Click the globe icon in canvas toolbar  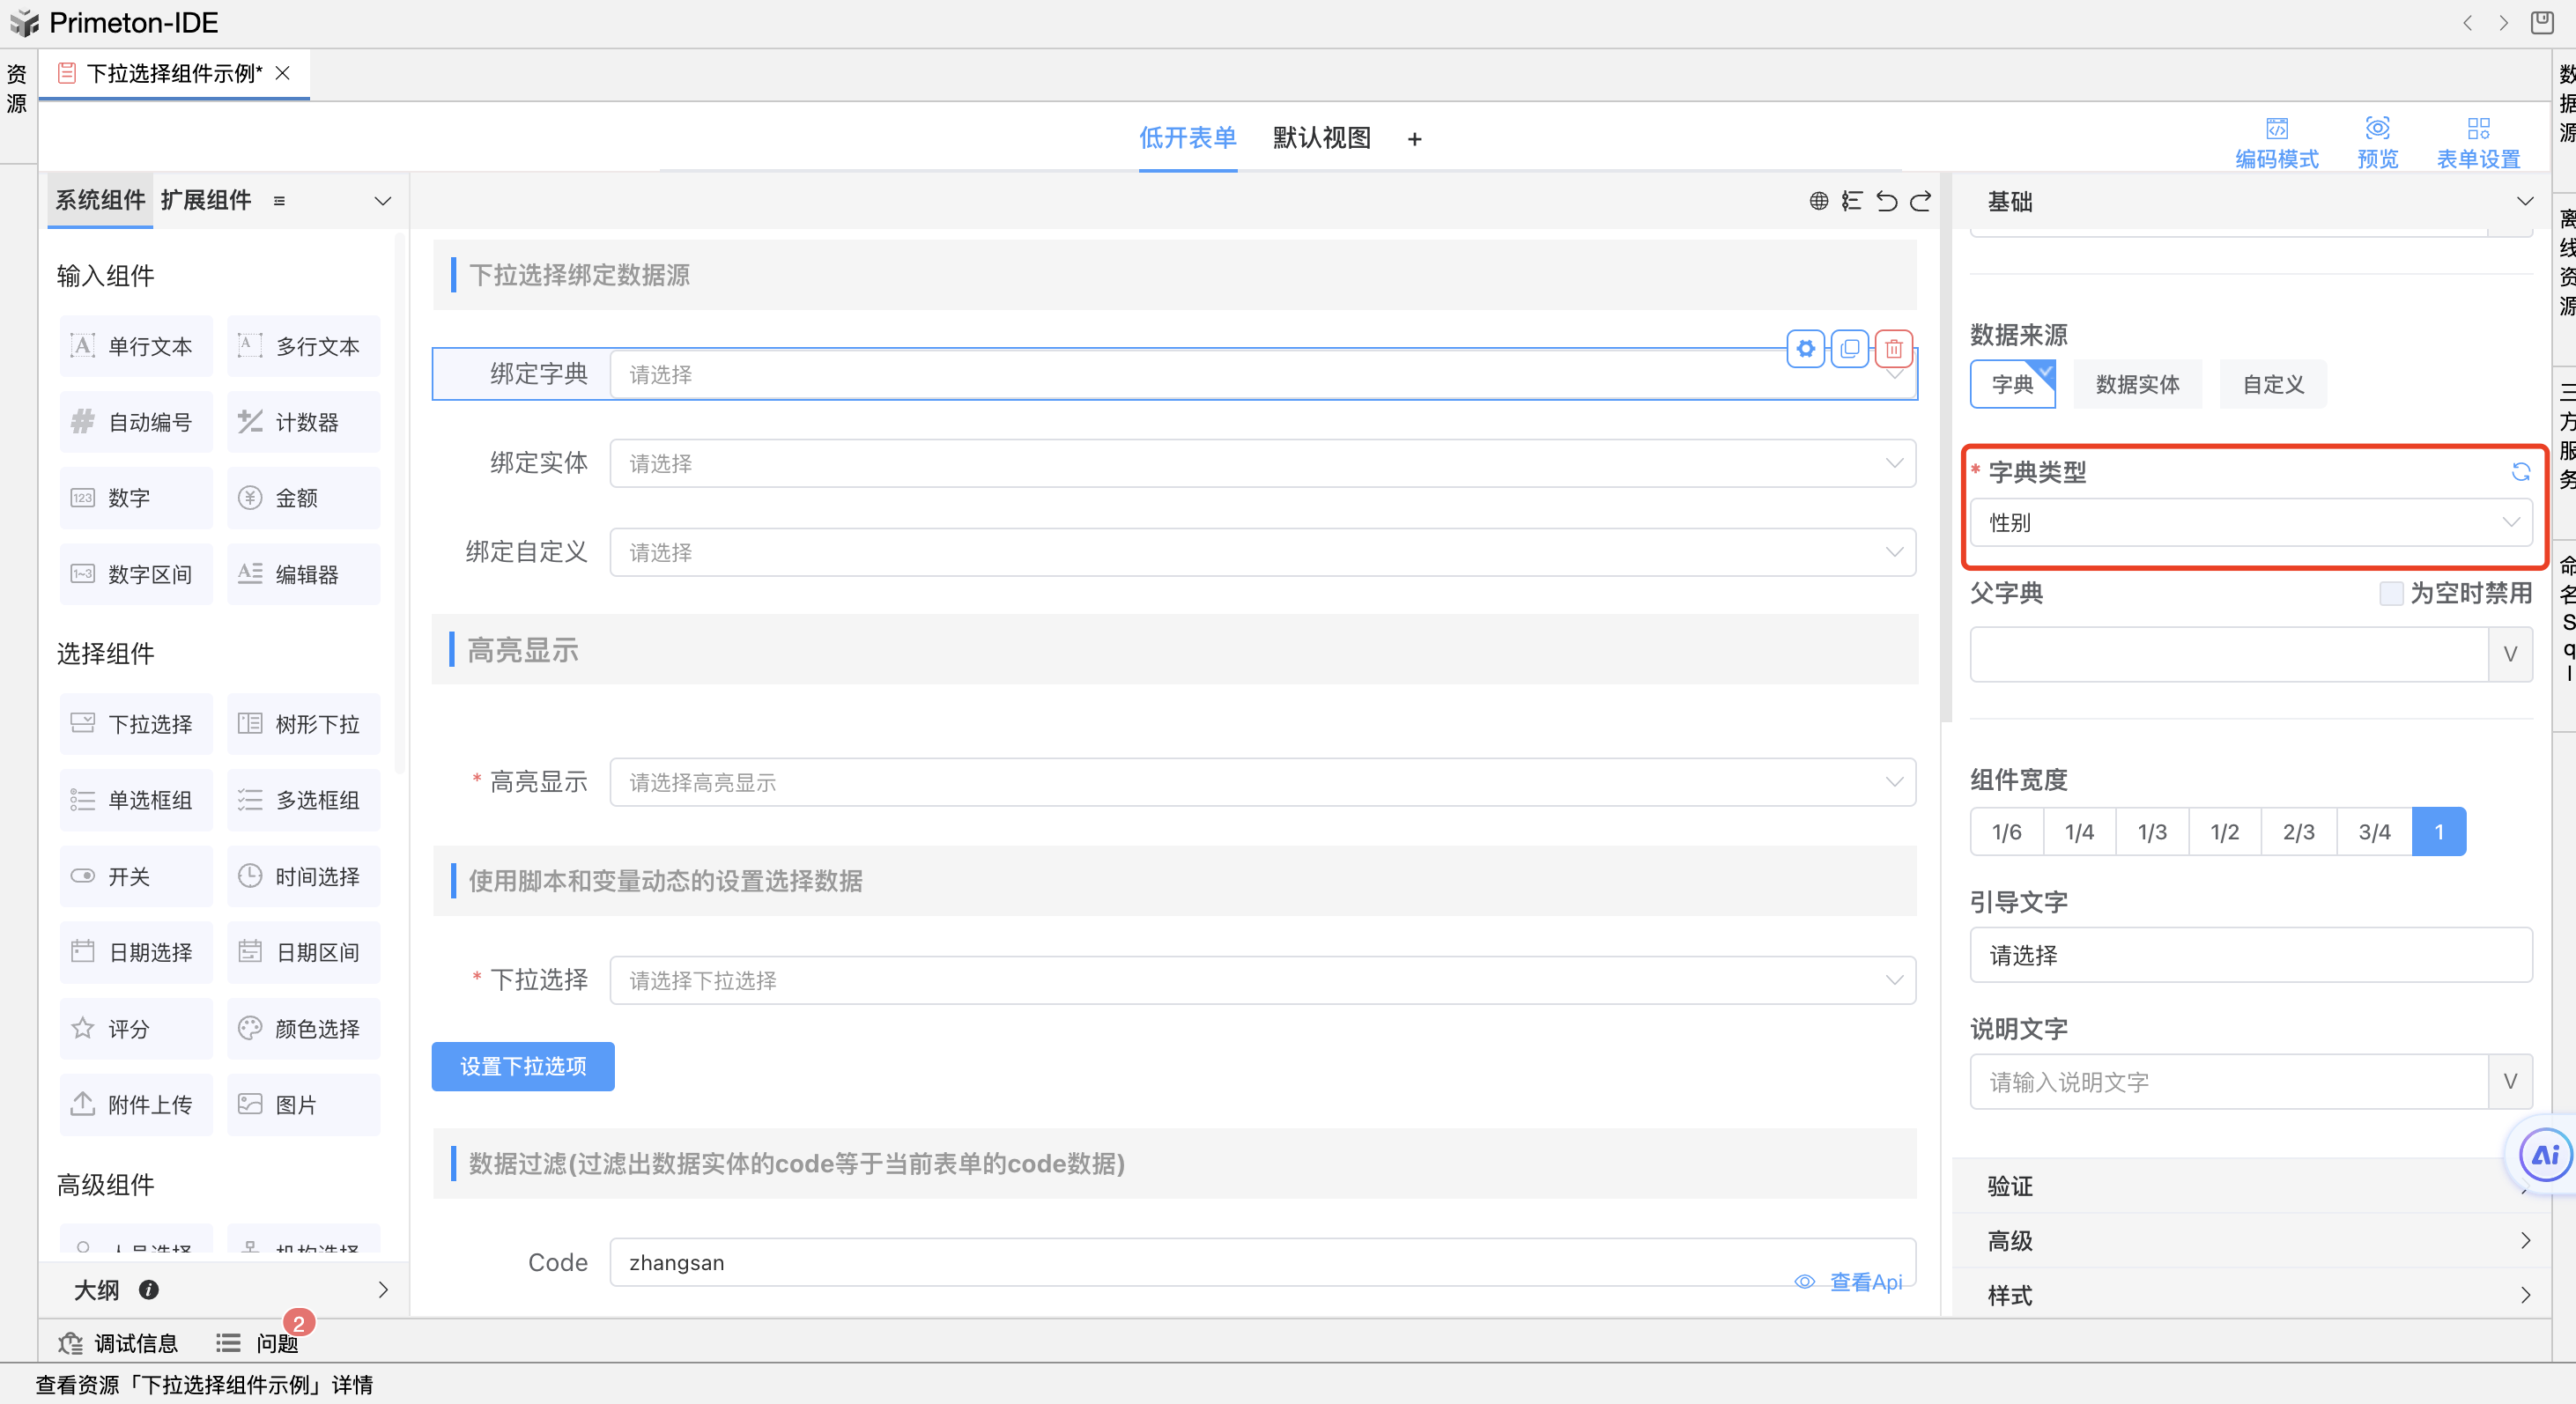pyautogui.click(x=1819, y=201)
